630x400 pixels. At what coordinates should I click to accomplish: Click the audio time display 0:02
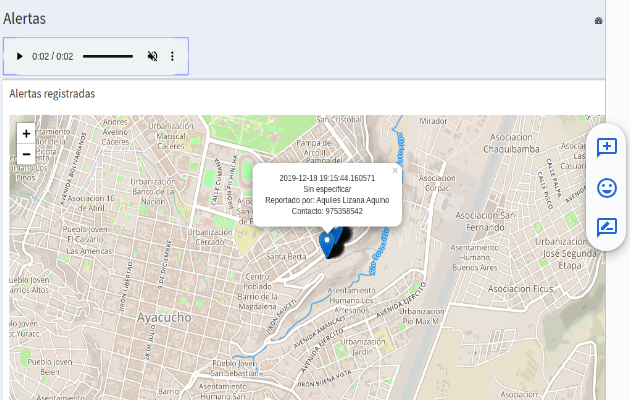coord(52,57)
